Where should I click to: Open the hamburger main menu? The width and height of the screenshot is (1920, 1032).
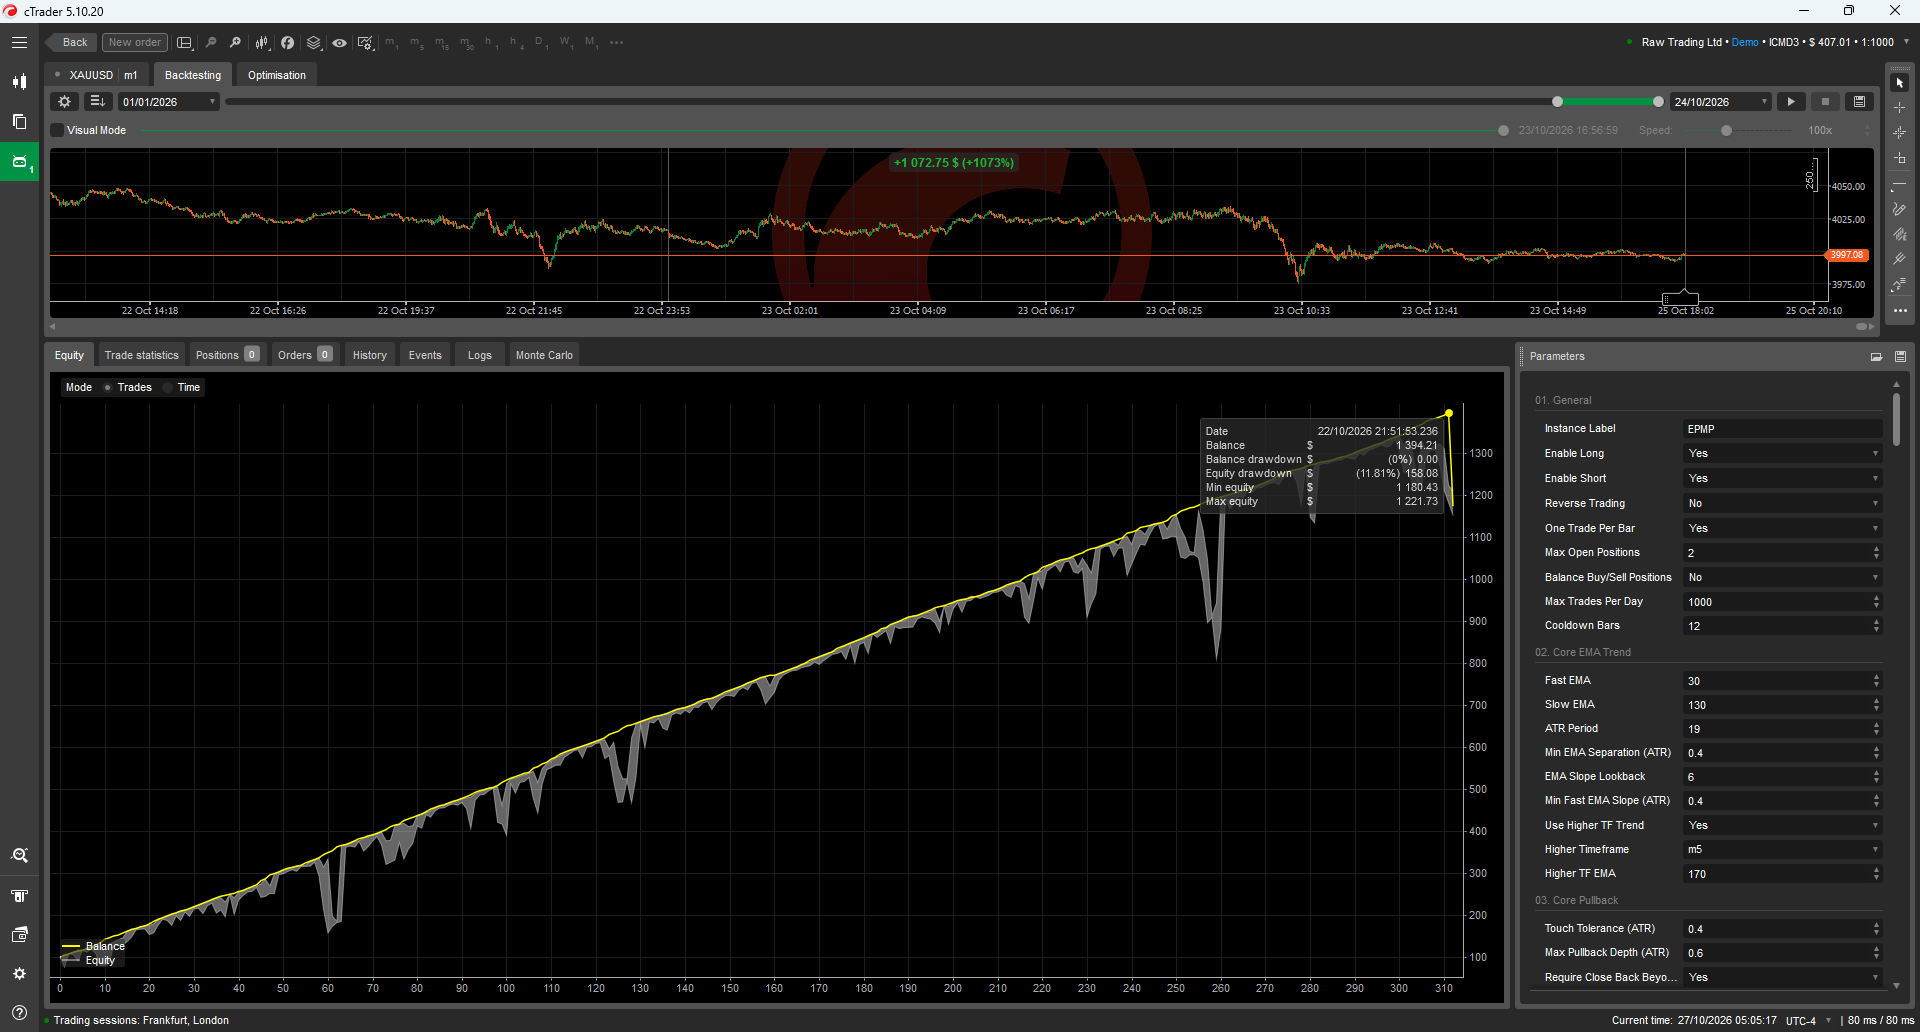(19, 43)
